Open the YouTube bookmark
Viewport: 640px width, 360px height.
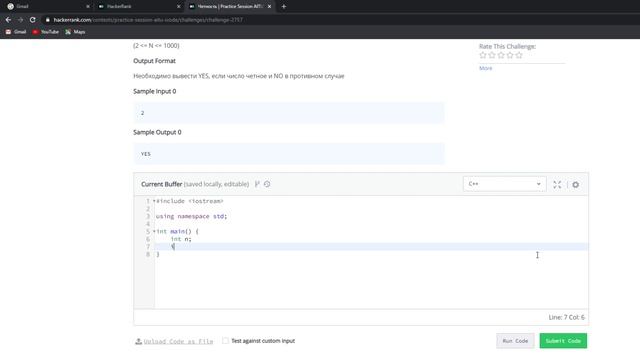46,32
